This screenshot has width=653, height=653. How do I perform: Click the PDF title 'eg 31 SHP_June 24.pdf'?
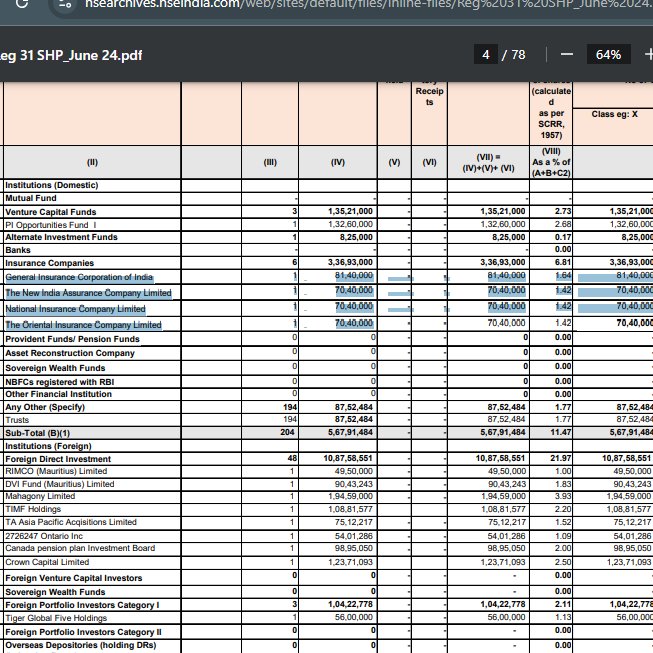(x=71, y=55)
